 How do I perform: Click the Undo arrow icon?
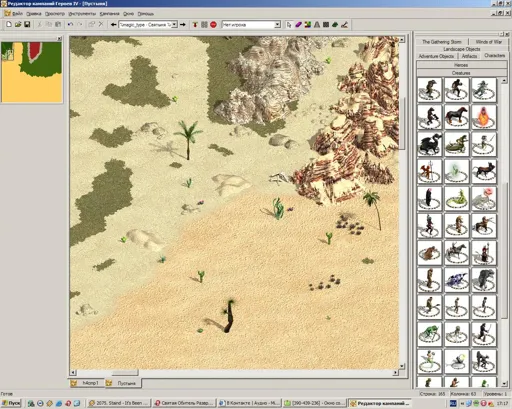70,25
